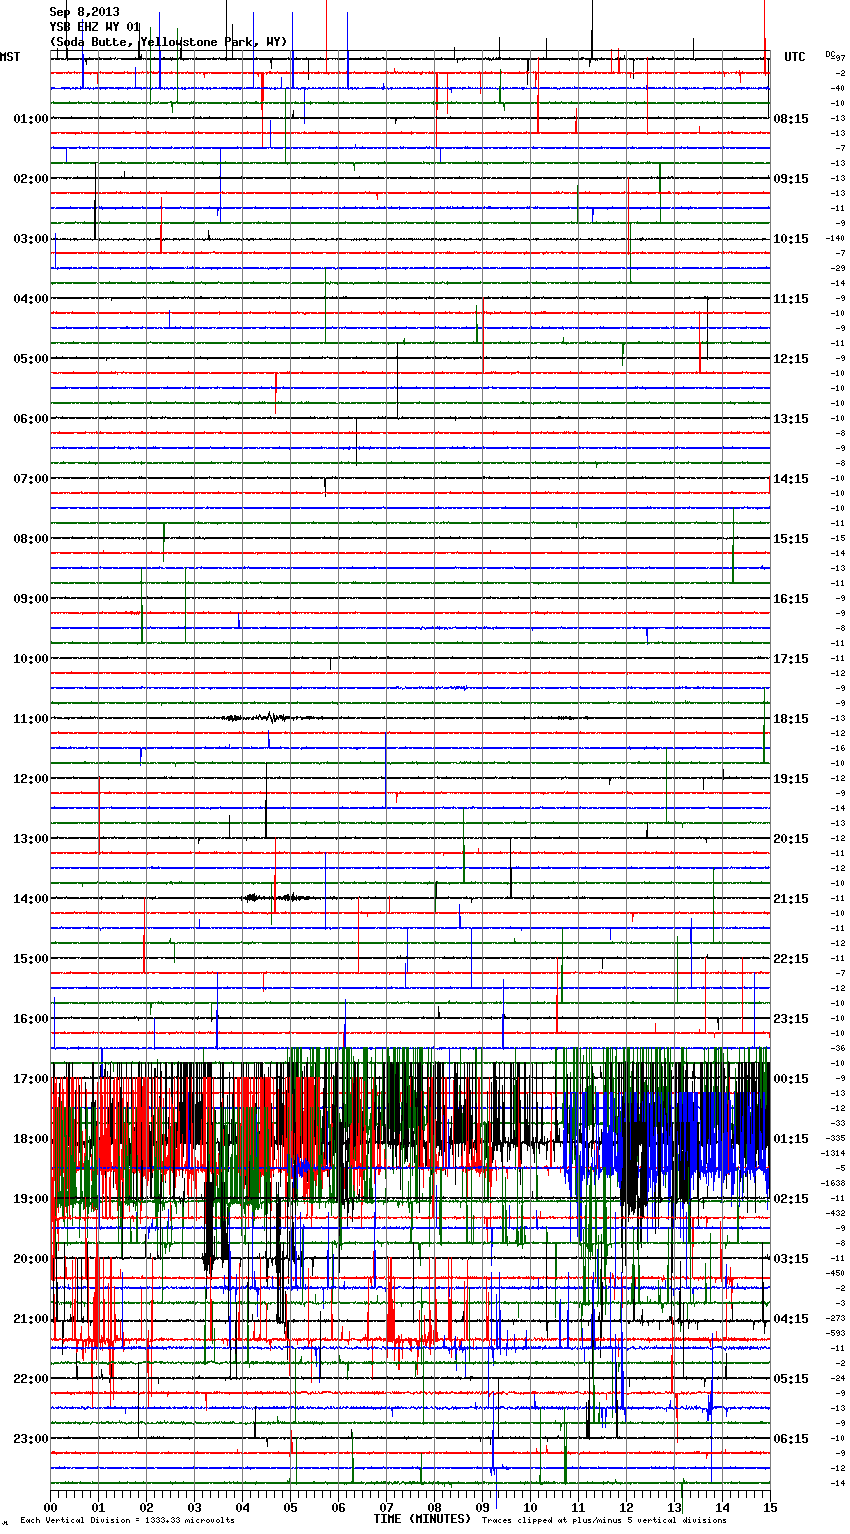Click the 09:00 MST row label
Image resolution: width=850 pixels, height=1534 pixels.
pos(31,599)
